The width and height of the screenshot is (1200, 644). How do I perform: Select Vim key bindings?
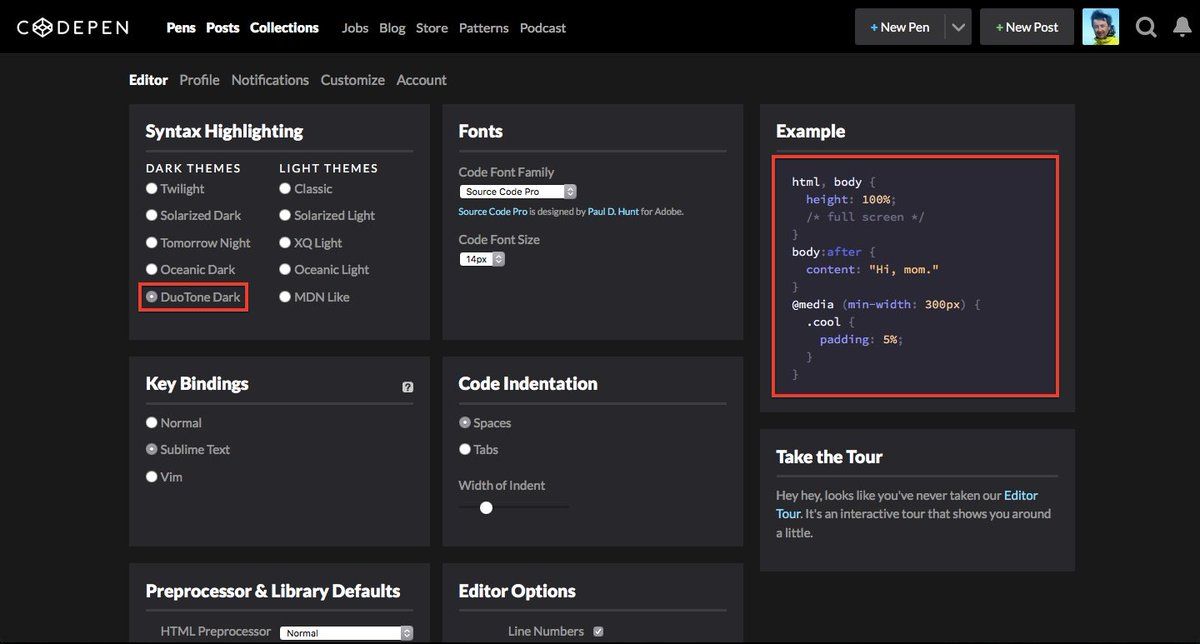[164, 477]
